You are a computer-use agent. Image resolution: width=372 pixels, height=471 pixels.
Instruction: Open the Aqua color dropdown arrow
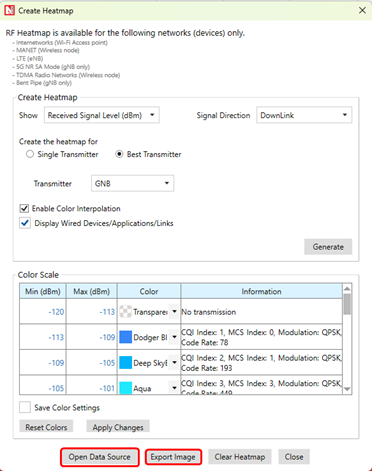coord(174,388)
